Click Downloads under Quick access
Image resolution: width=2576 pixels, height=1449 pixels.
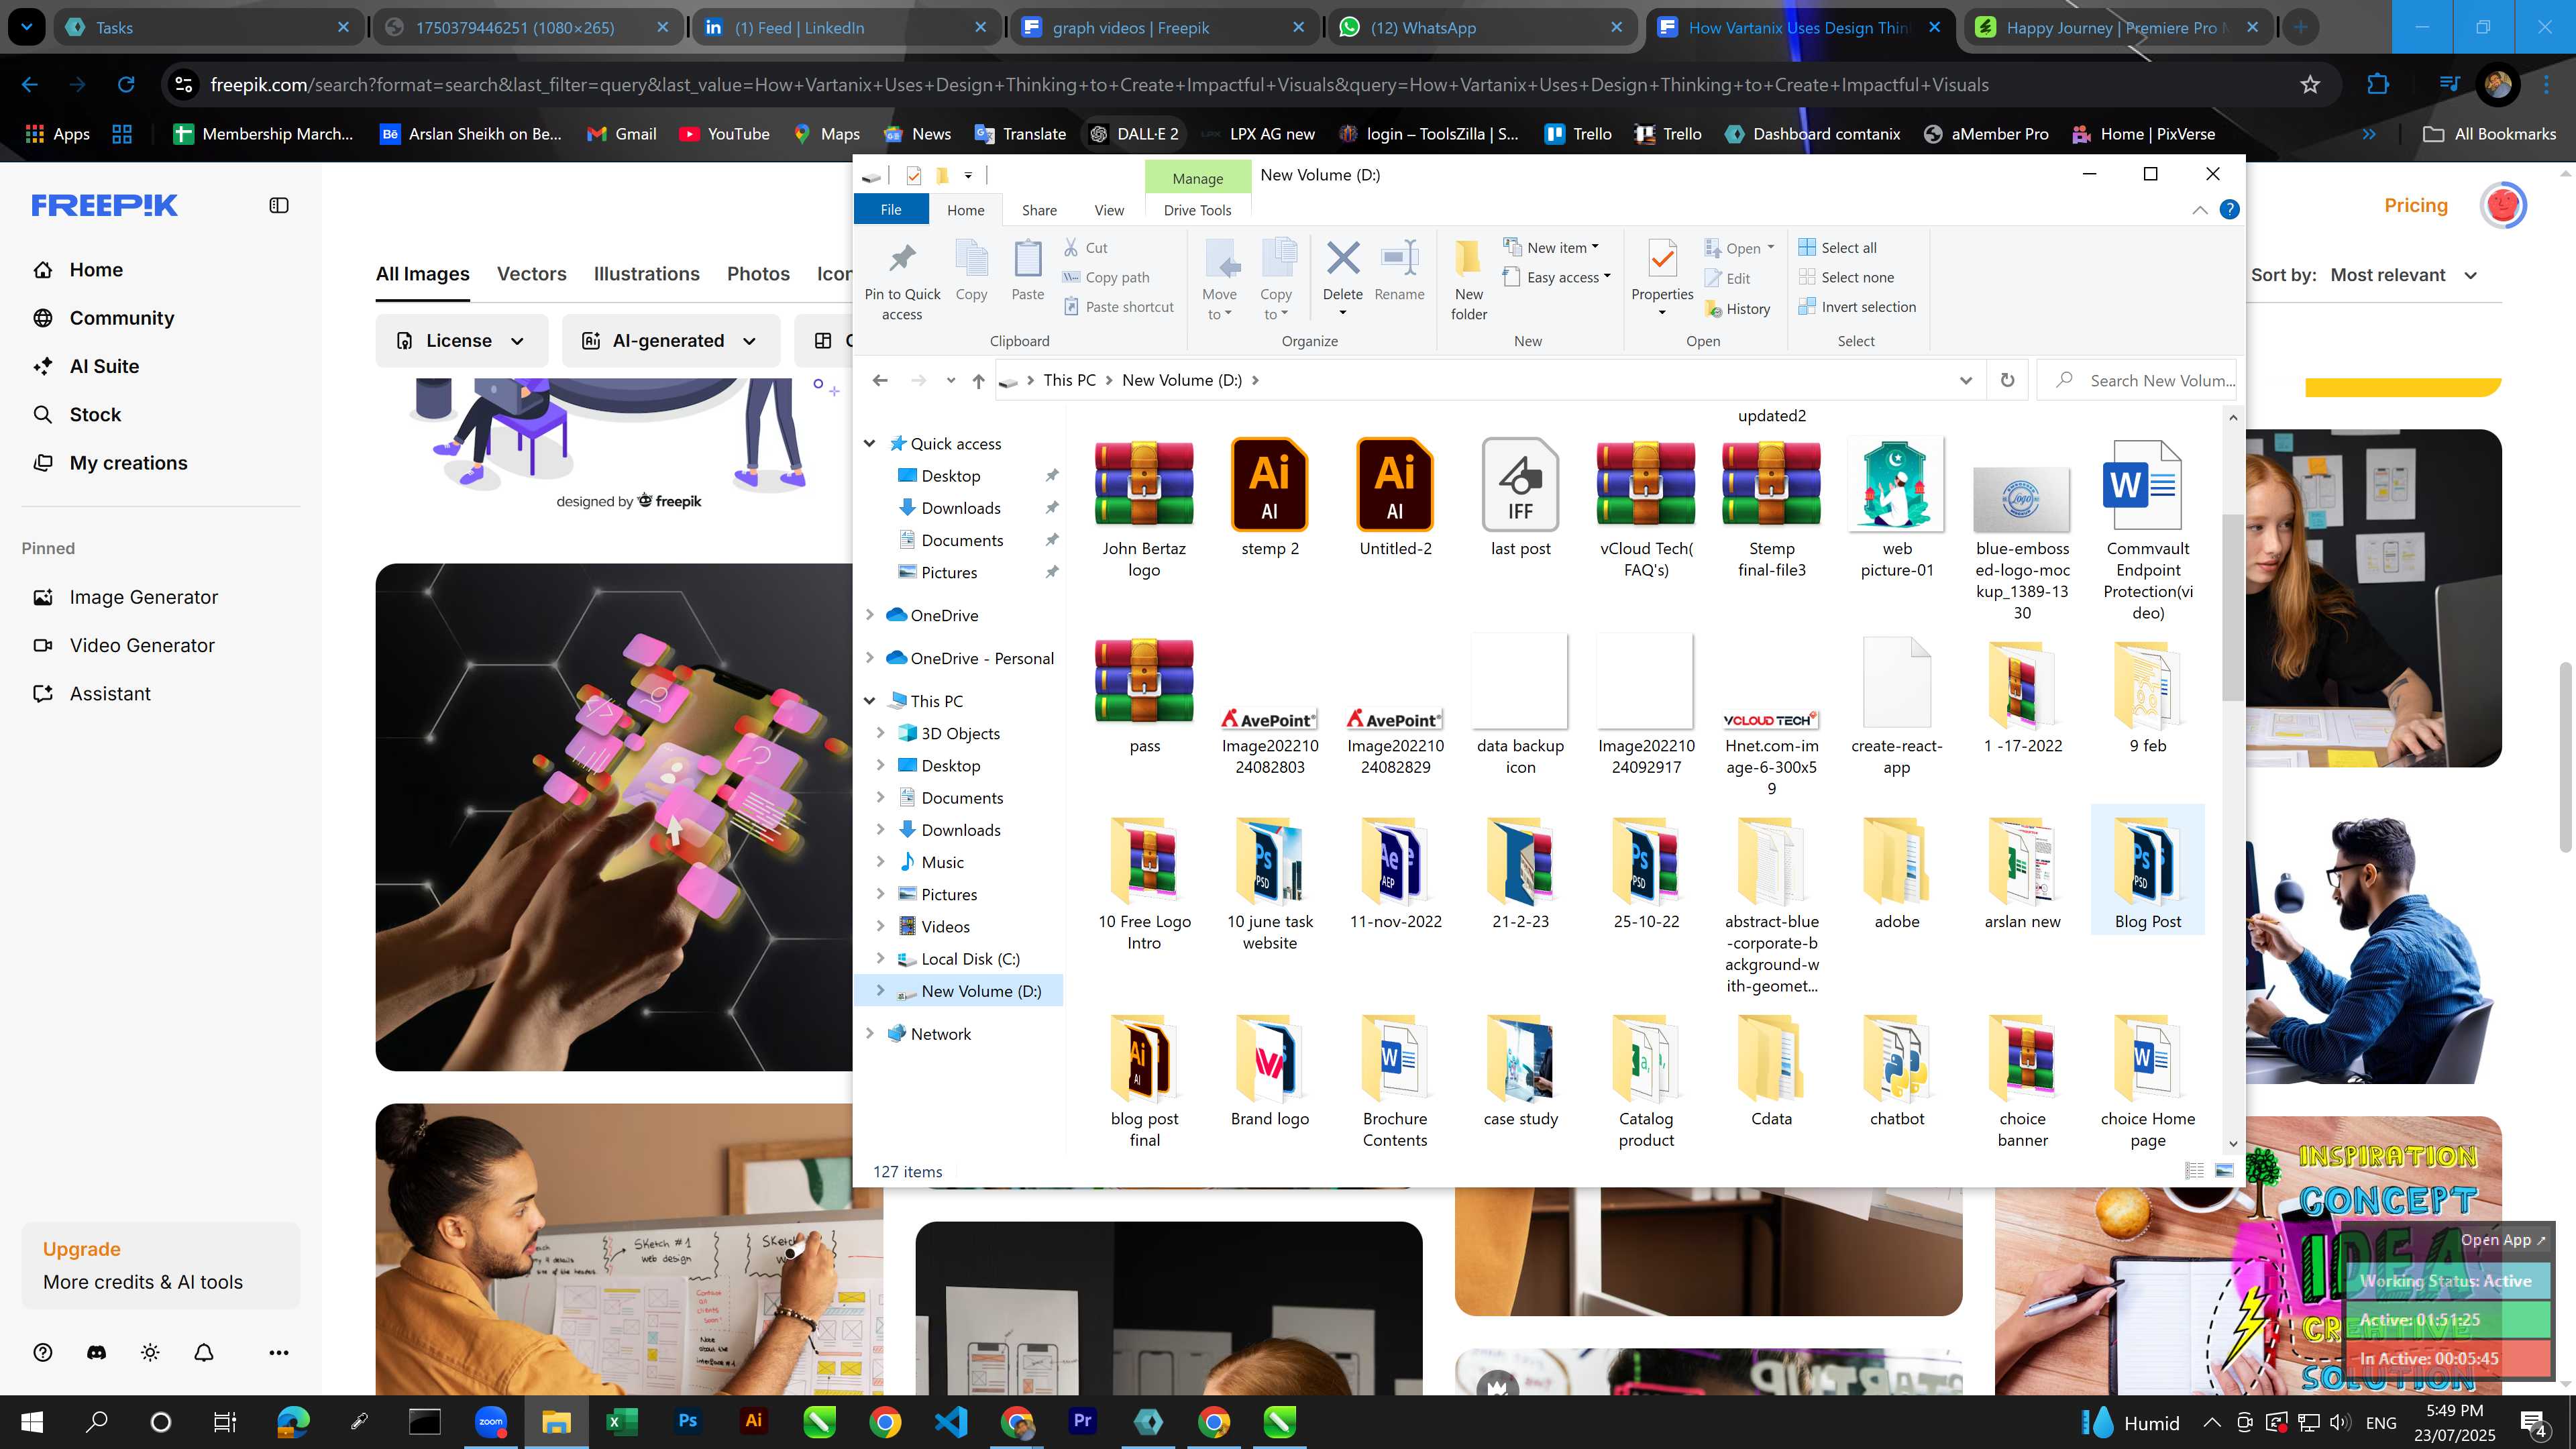coord(960,508)
